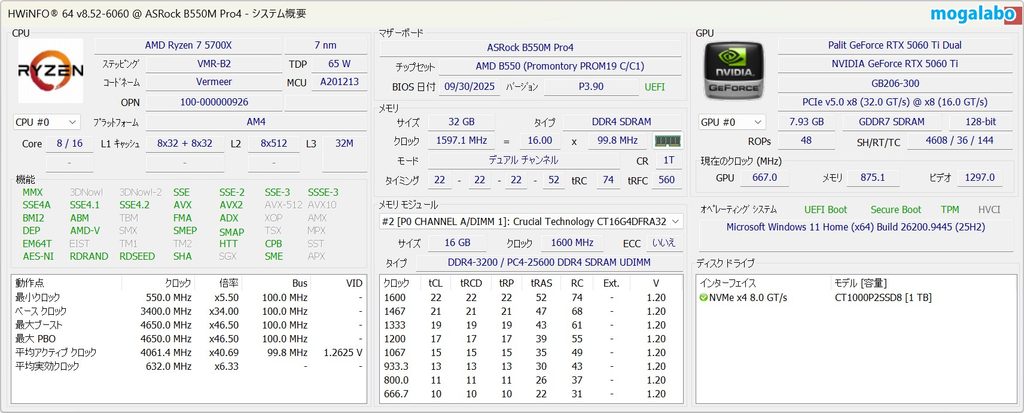Click the 4608 / 36 / 144 shader field
The width and height of the screenshot is (1024, 413).
coord(959,141)
